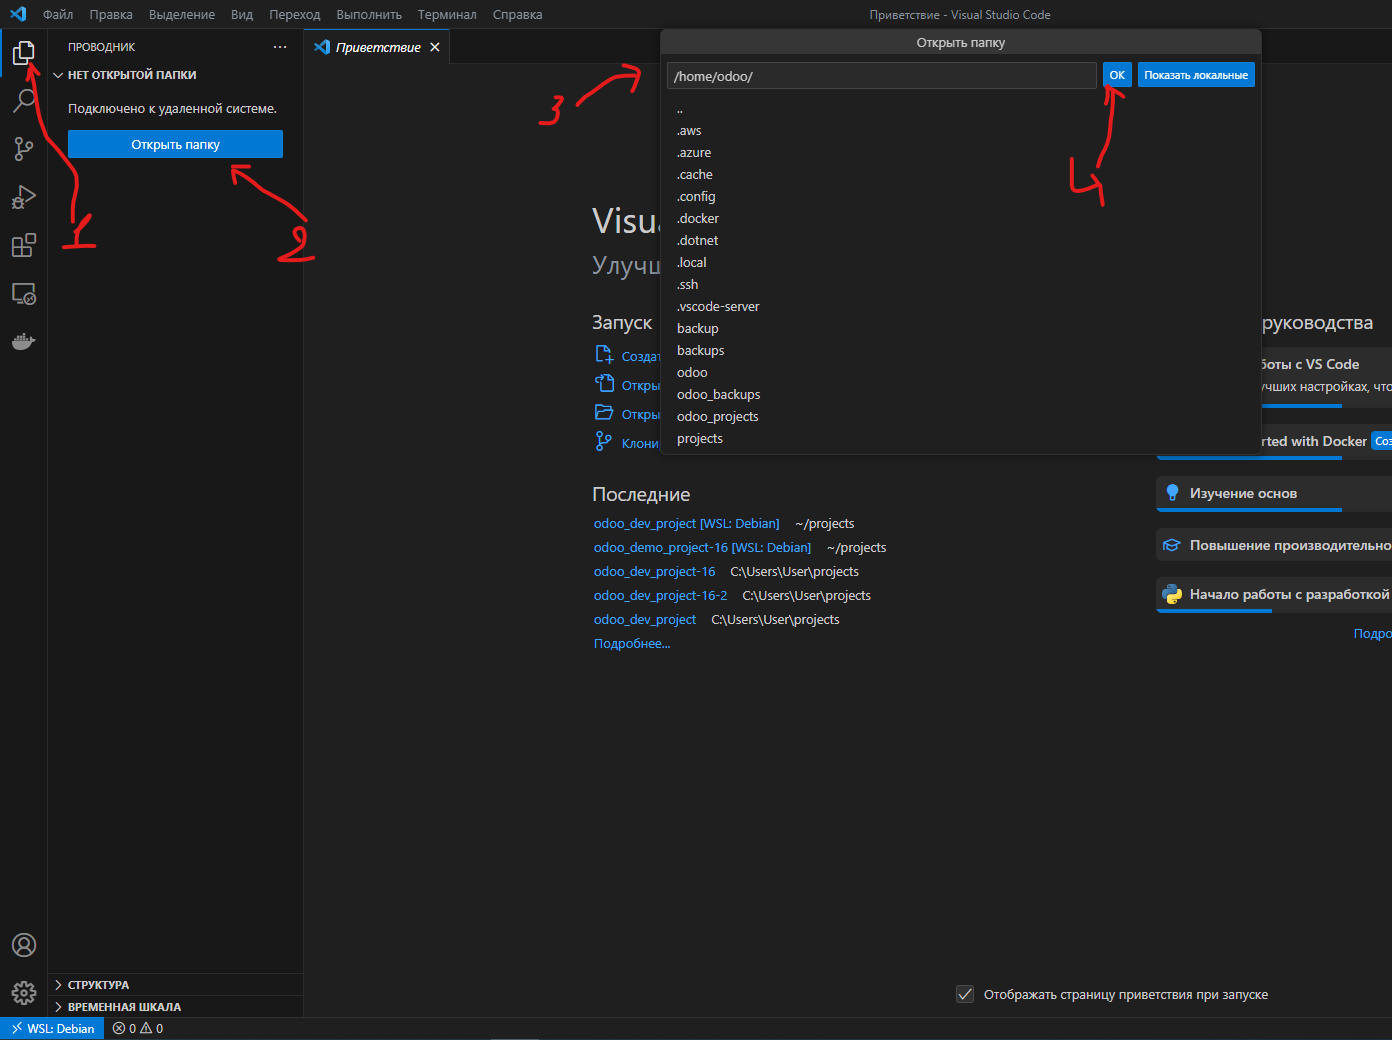Image resolution: width=1392 pixels, height=1040 pixels.
Task: Click the light bulb icon beside Изучение основ
Action: click(1173, 493)
